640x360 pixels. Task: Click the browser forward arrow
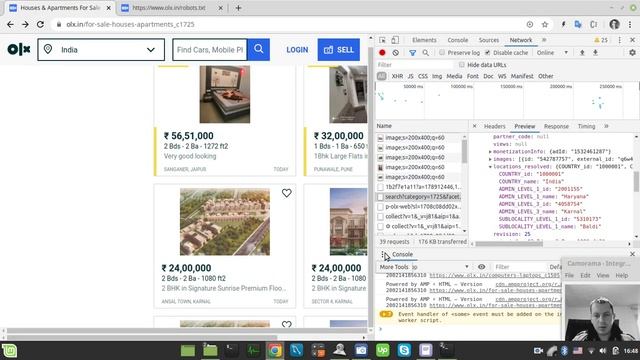[25, 24]
